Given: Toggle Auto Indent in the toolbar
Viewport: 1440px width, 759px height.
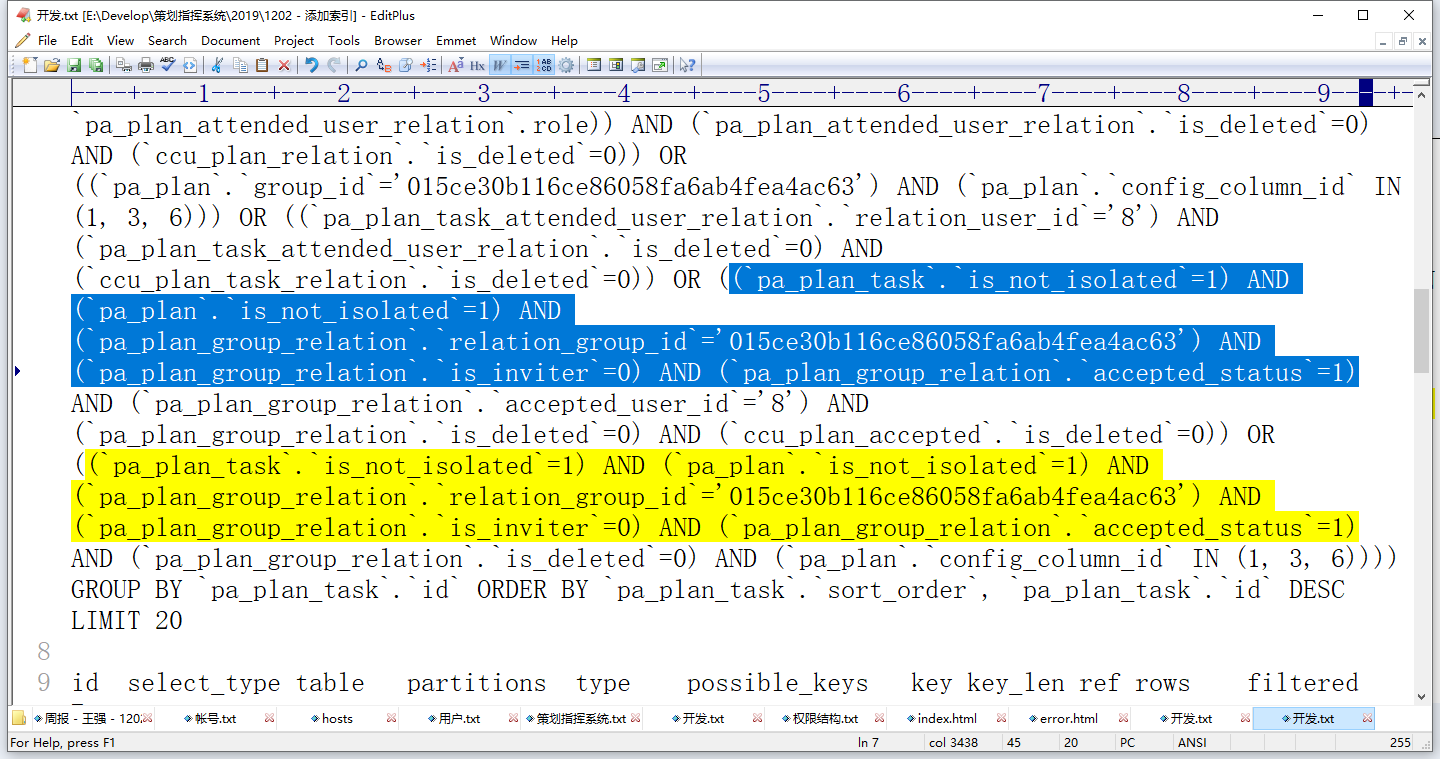Looking at the screenshot, I should [522, 65].
